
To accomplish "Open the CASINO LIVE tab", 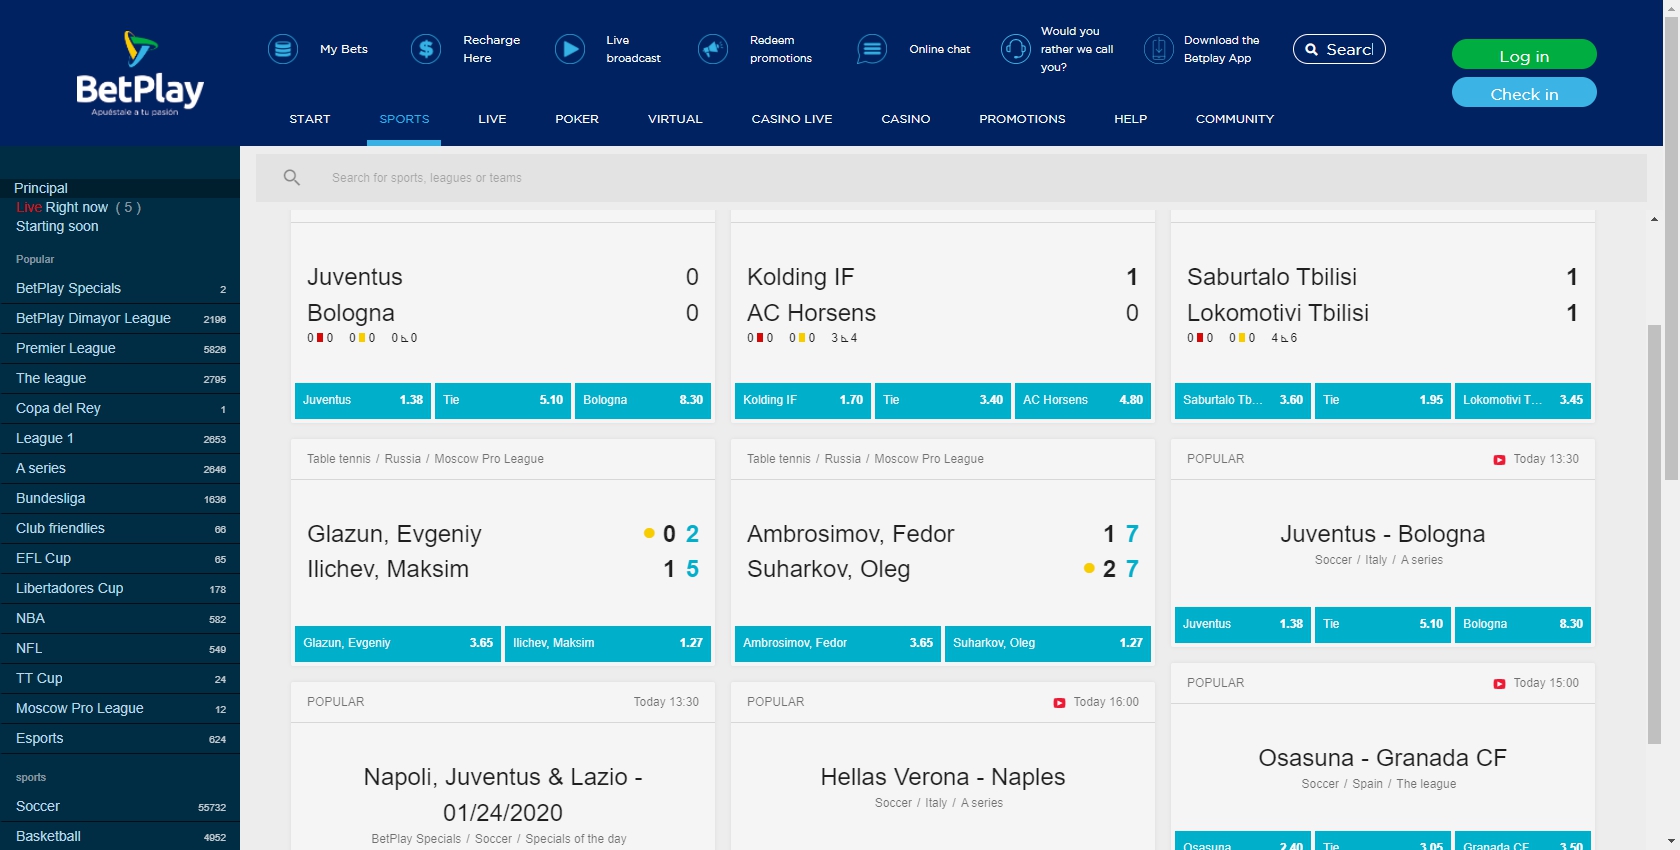I will pos(792,119).
